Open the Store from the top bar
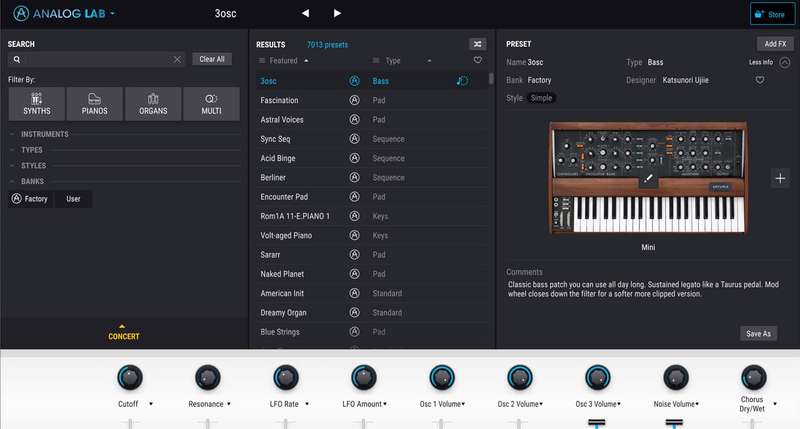 pyautogui.click(x=771, y=14)
